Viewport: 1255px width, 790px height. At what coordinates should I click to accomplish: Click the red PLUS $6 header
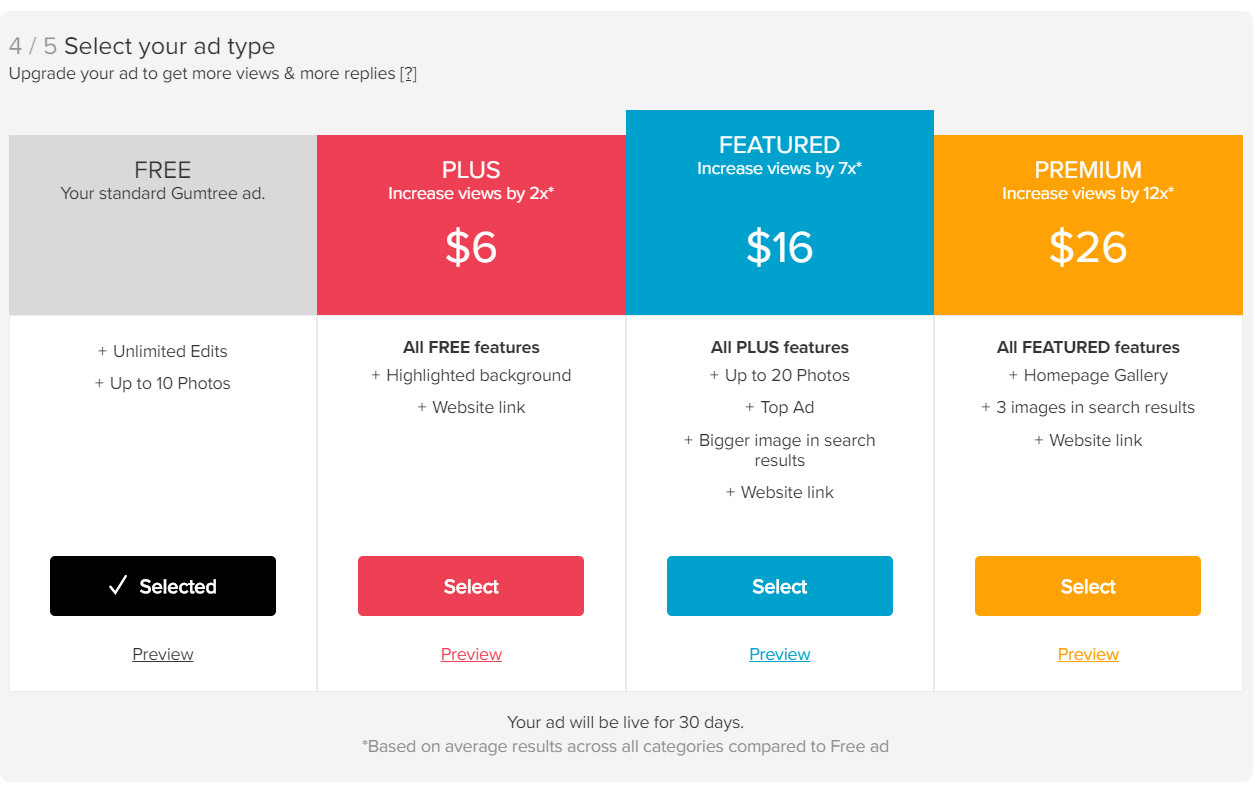click(471, 225)
